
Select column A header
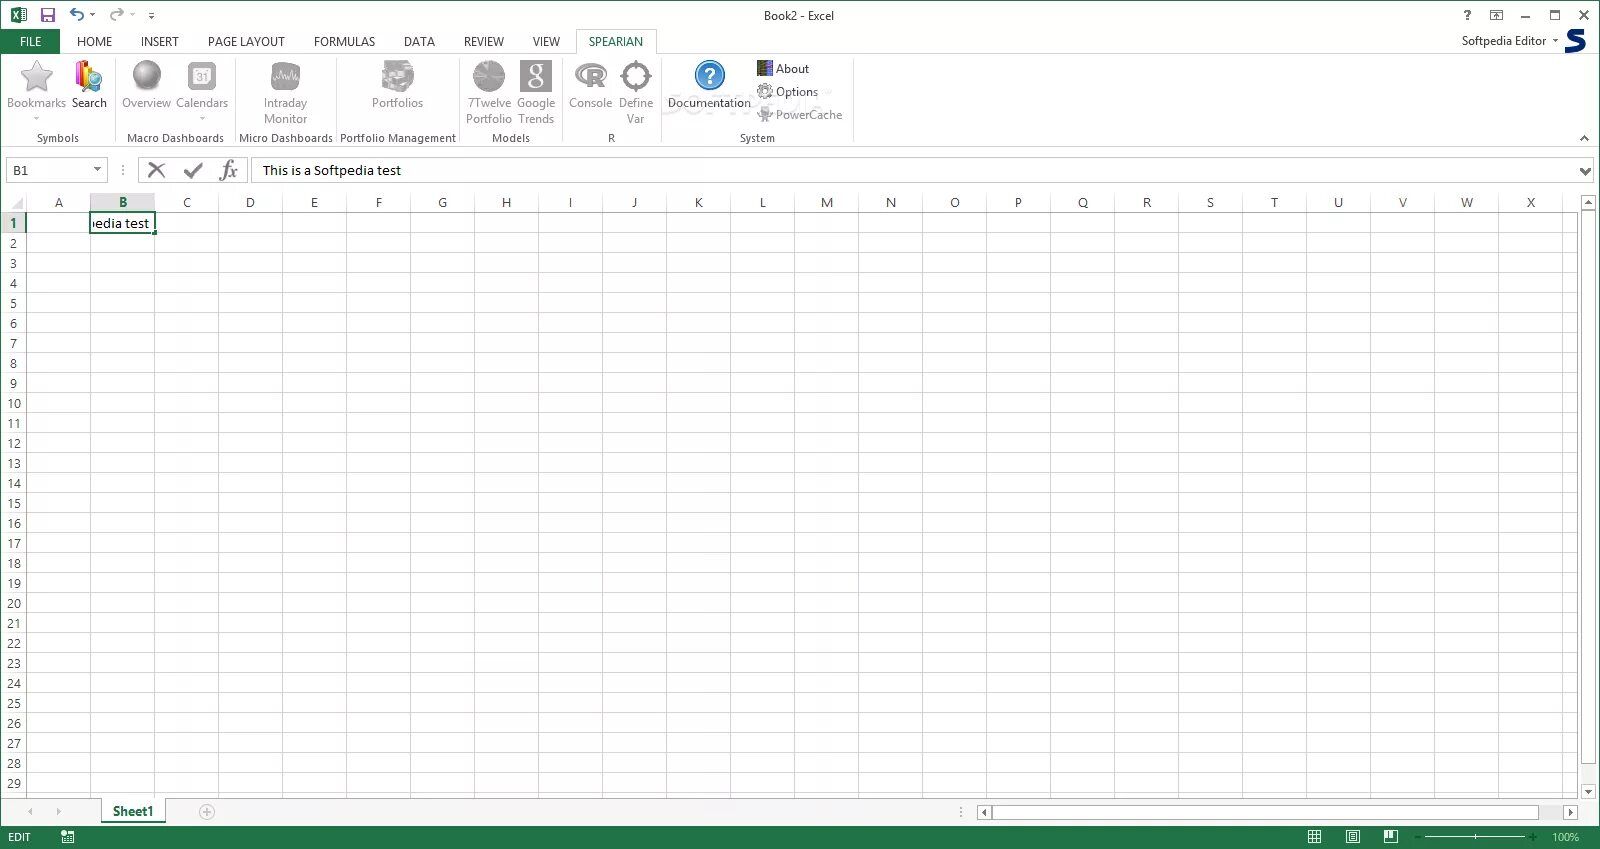[x=58, y=202]
